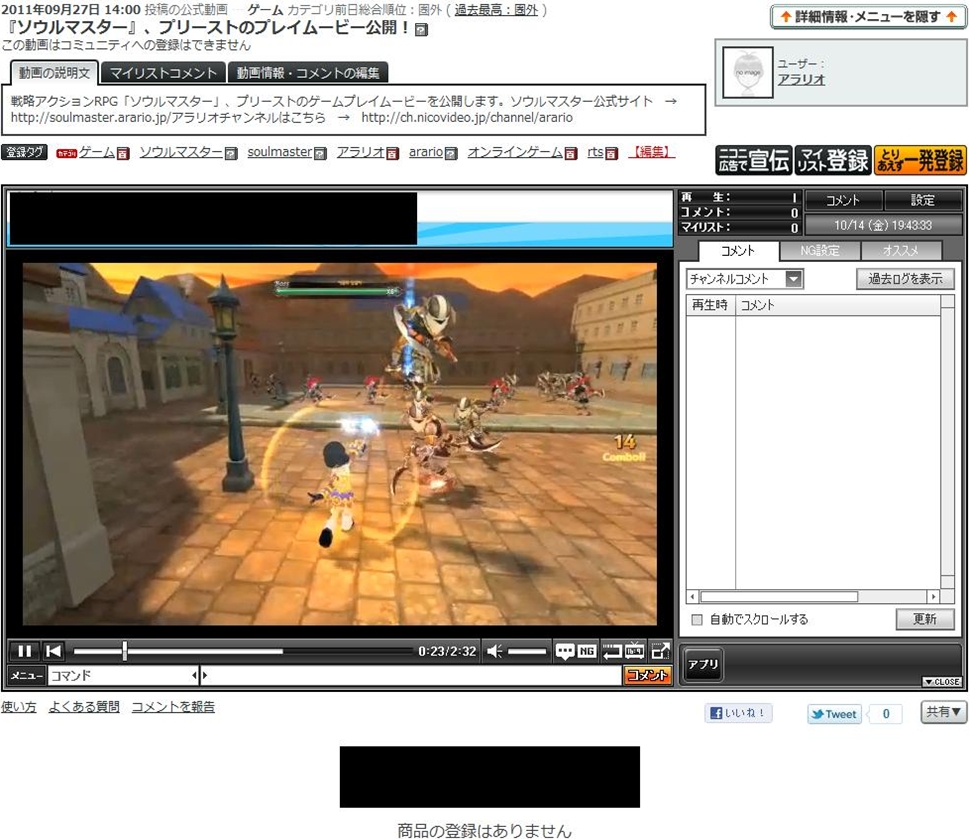Viewport: 970px width, 840px height.
Task: Open the アプリ button
Action: [x=703, y=664]
